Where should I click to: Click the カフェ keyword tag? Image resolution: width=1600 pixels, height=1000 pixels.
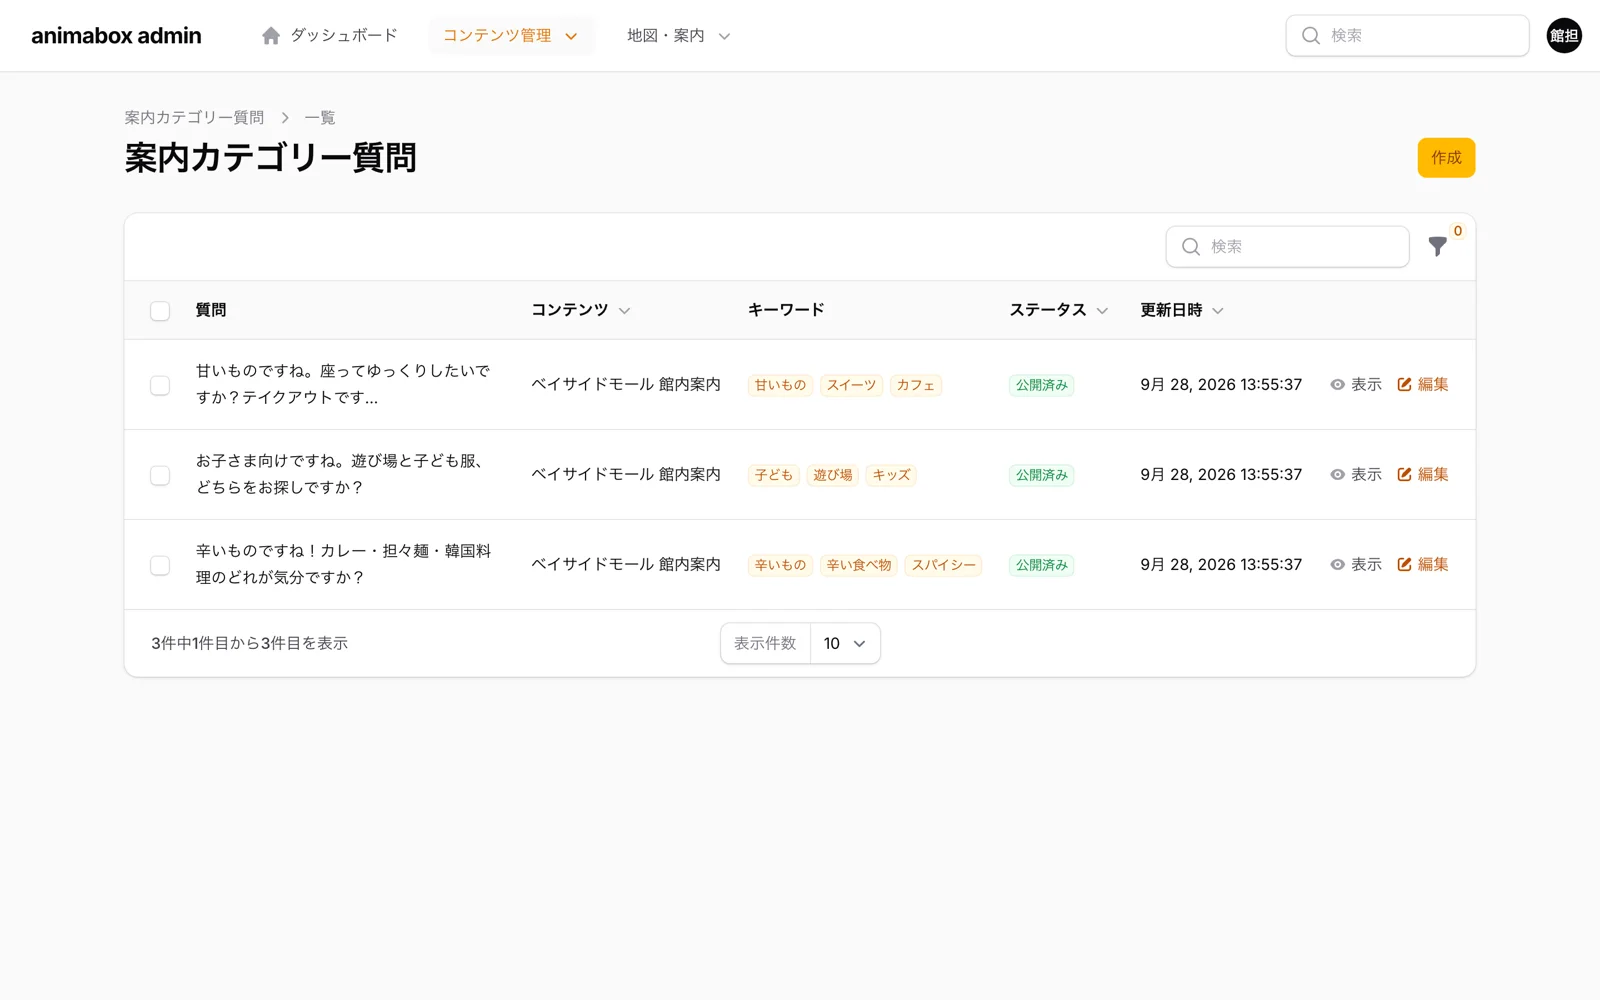pyautogui.click(x=916, y=385)
